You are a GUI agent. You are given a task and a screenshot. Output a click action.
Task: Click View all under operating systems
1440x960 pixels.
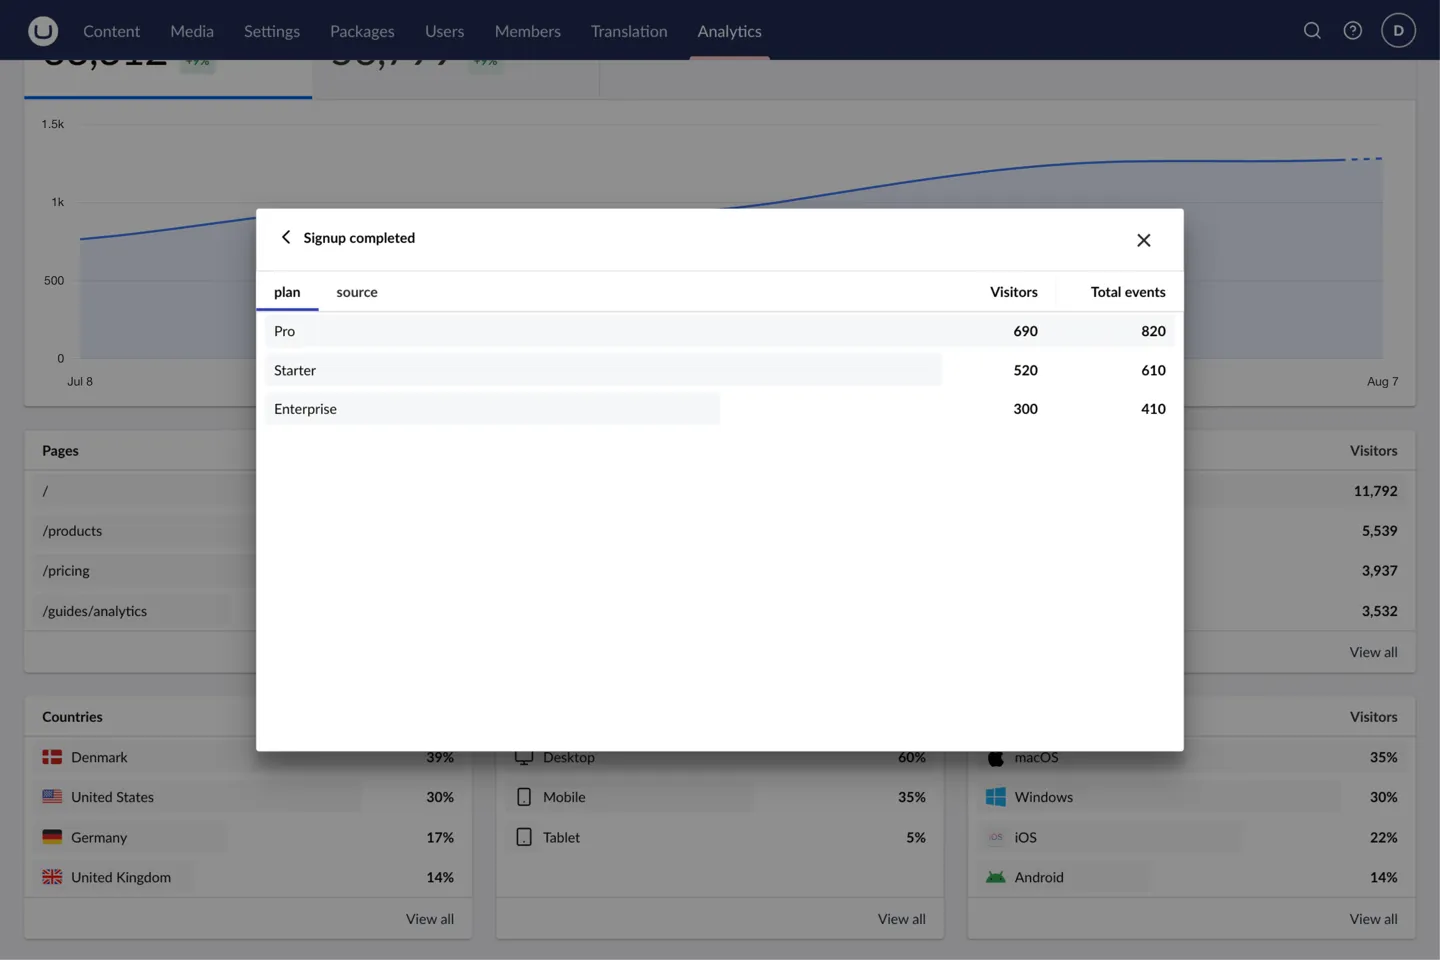[x=1373, y=919]
